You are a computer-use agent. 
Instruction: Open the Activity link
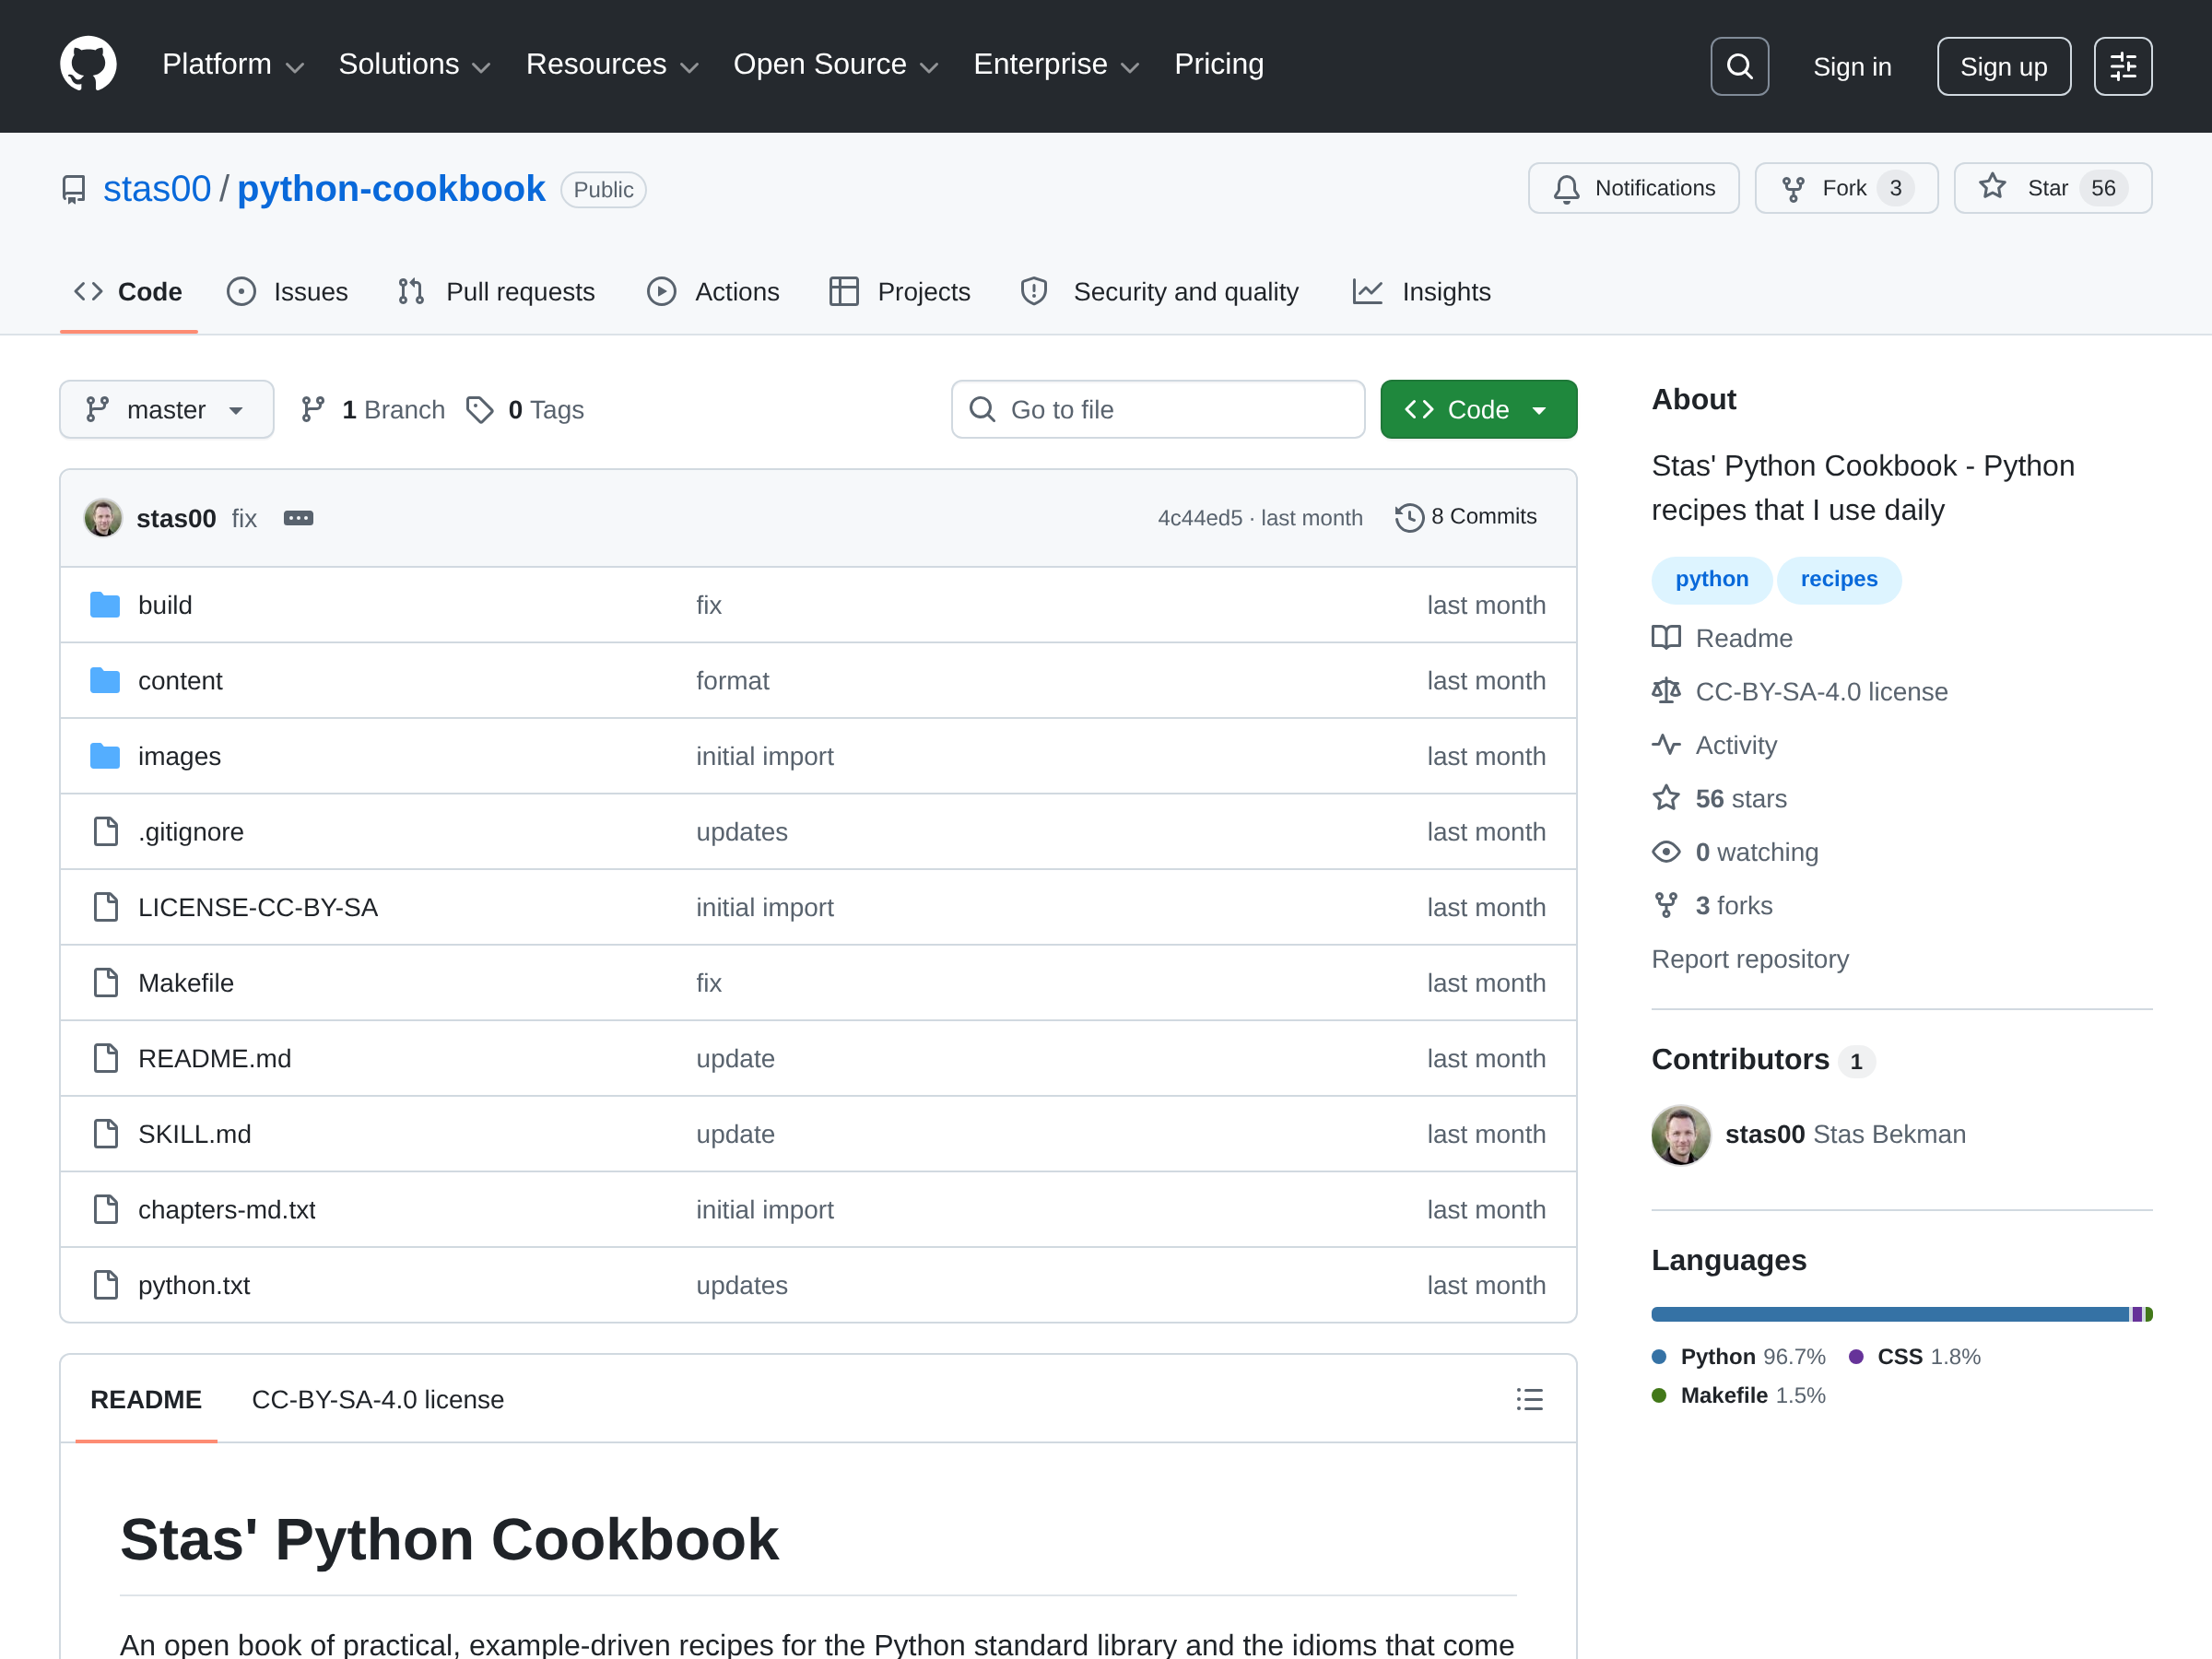pos(1715,745)
